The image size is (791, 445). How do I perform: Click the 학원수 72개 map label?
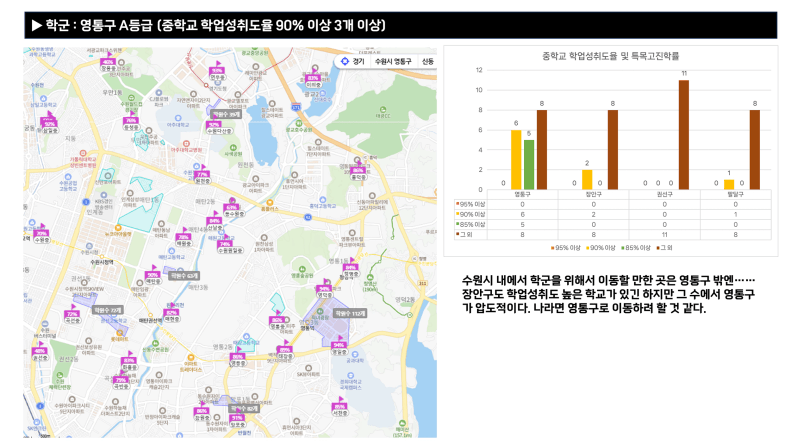107,310
